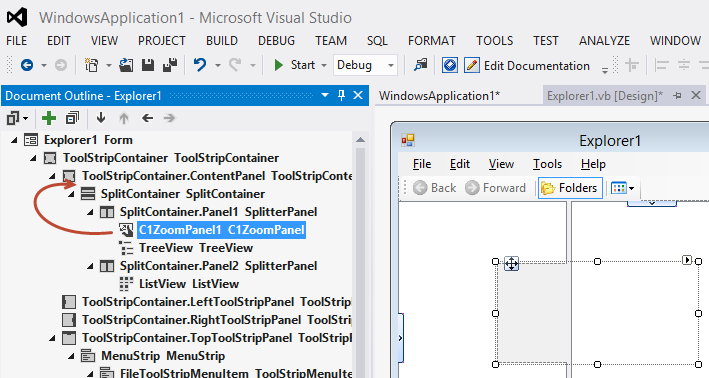Click the Document Outline expand-all toolbar icon
Viewport: 709px width, 378px height.
click(72, 118)
